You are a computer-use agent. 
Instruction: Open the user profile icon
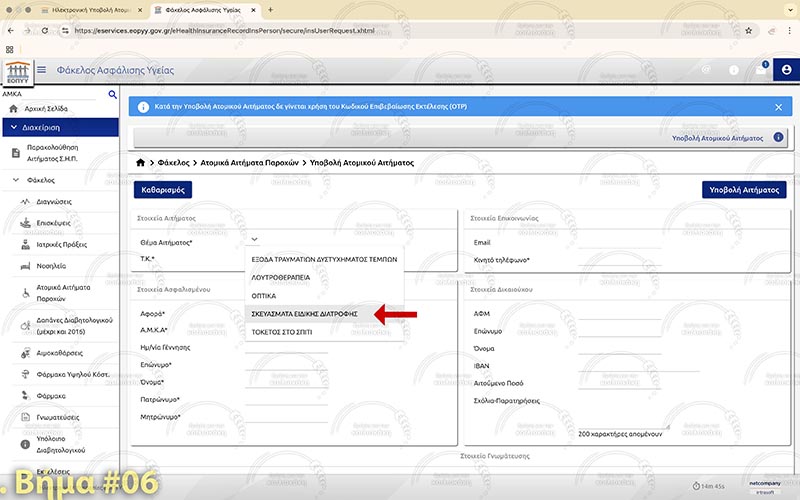click(x=786, y=70)
